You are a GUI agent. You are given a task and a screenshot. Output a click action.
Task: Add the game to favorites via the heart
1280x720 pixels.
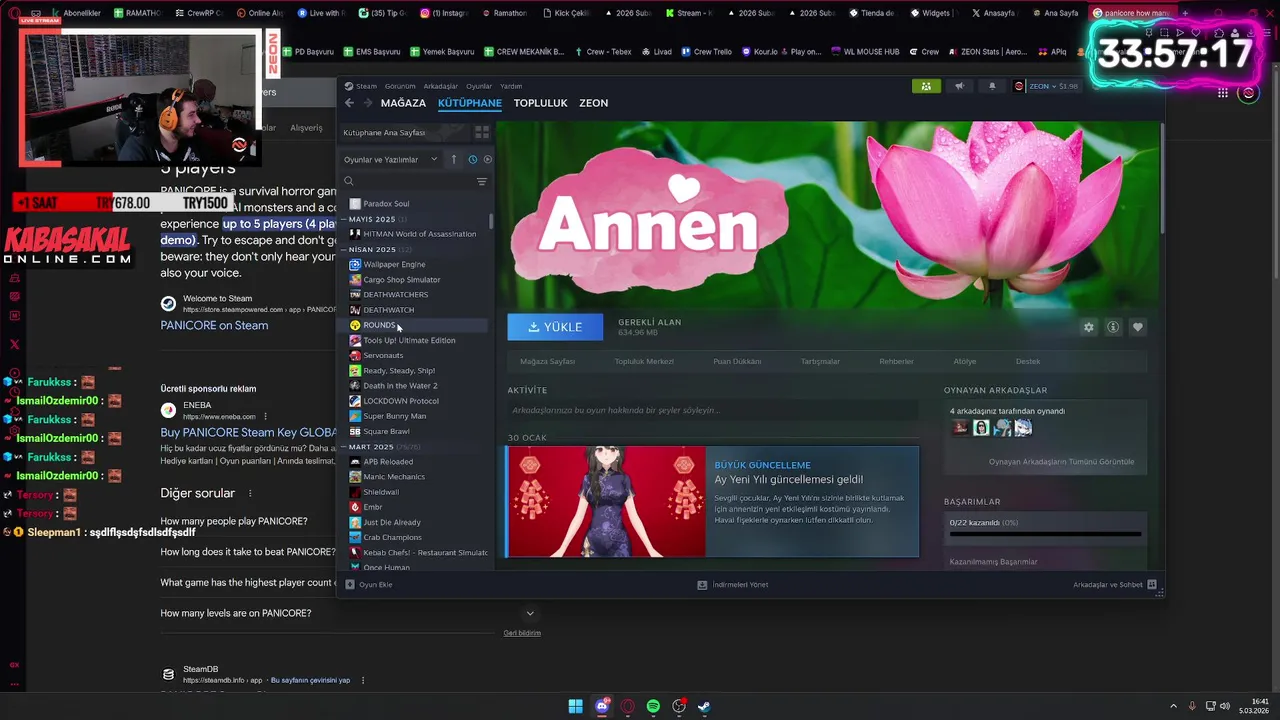pyautogui.click(x=1137, y=327)
